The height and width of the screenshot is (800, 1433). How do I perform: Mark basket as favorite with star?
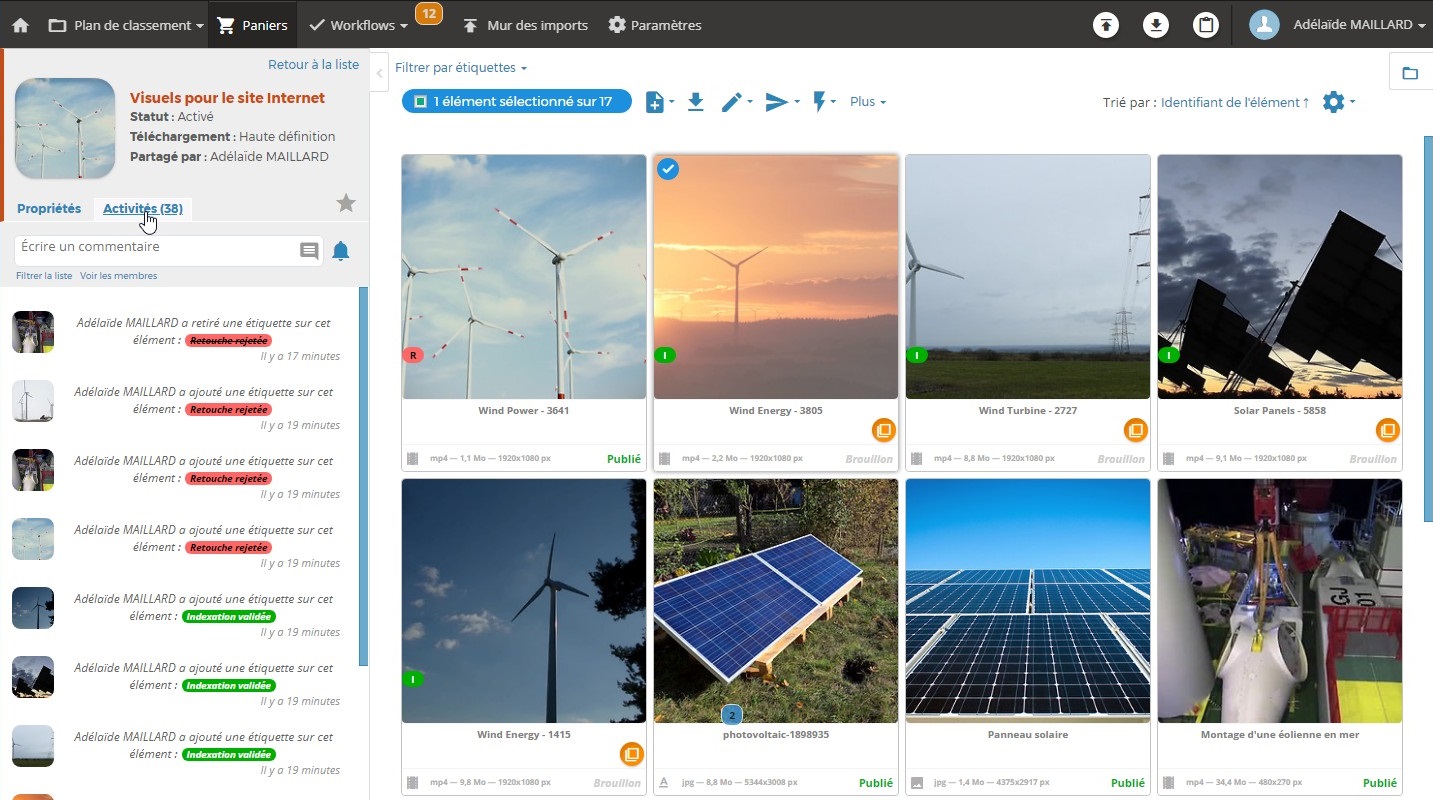point(346,204)
